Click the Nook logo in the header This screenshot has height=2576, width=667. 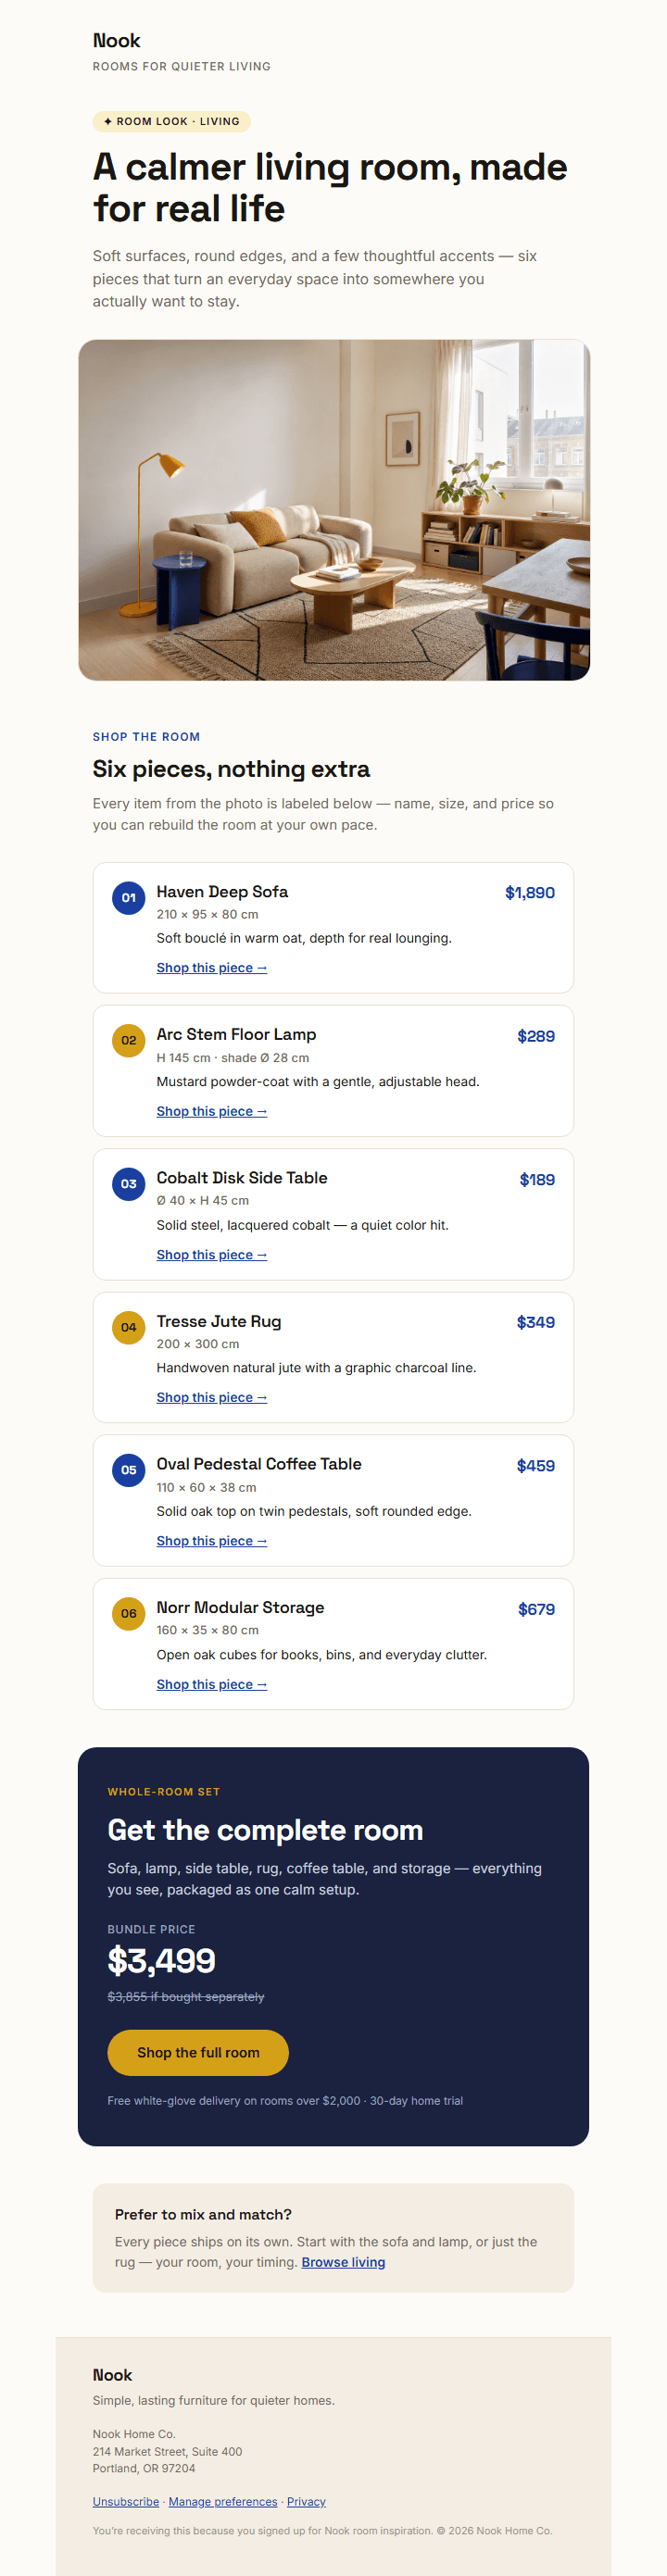coord(117,41)
